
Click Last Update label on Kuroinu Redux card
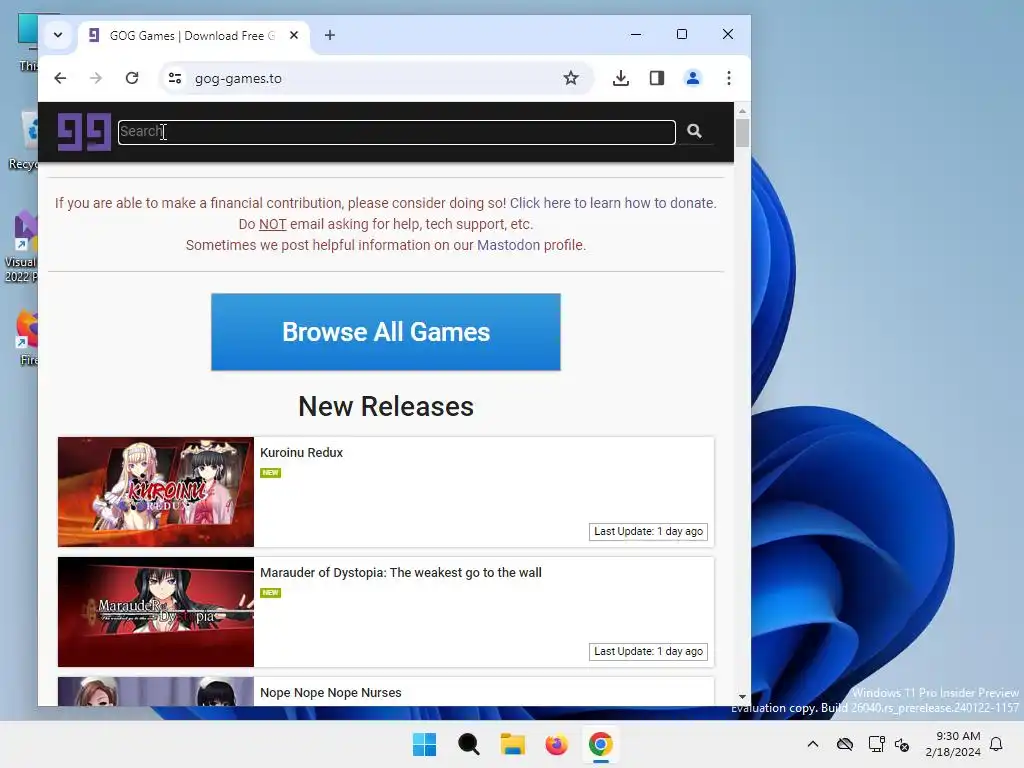point(648,532)
